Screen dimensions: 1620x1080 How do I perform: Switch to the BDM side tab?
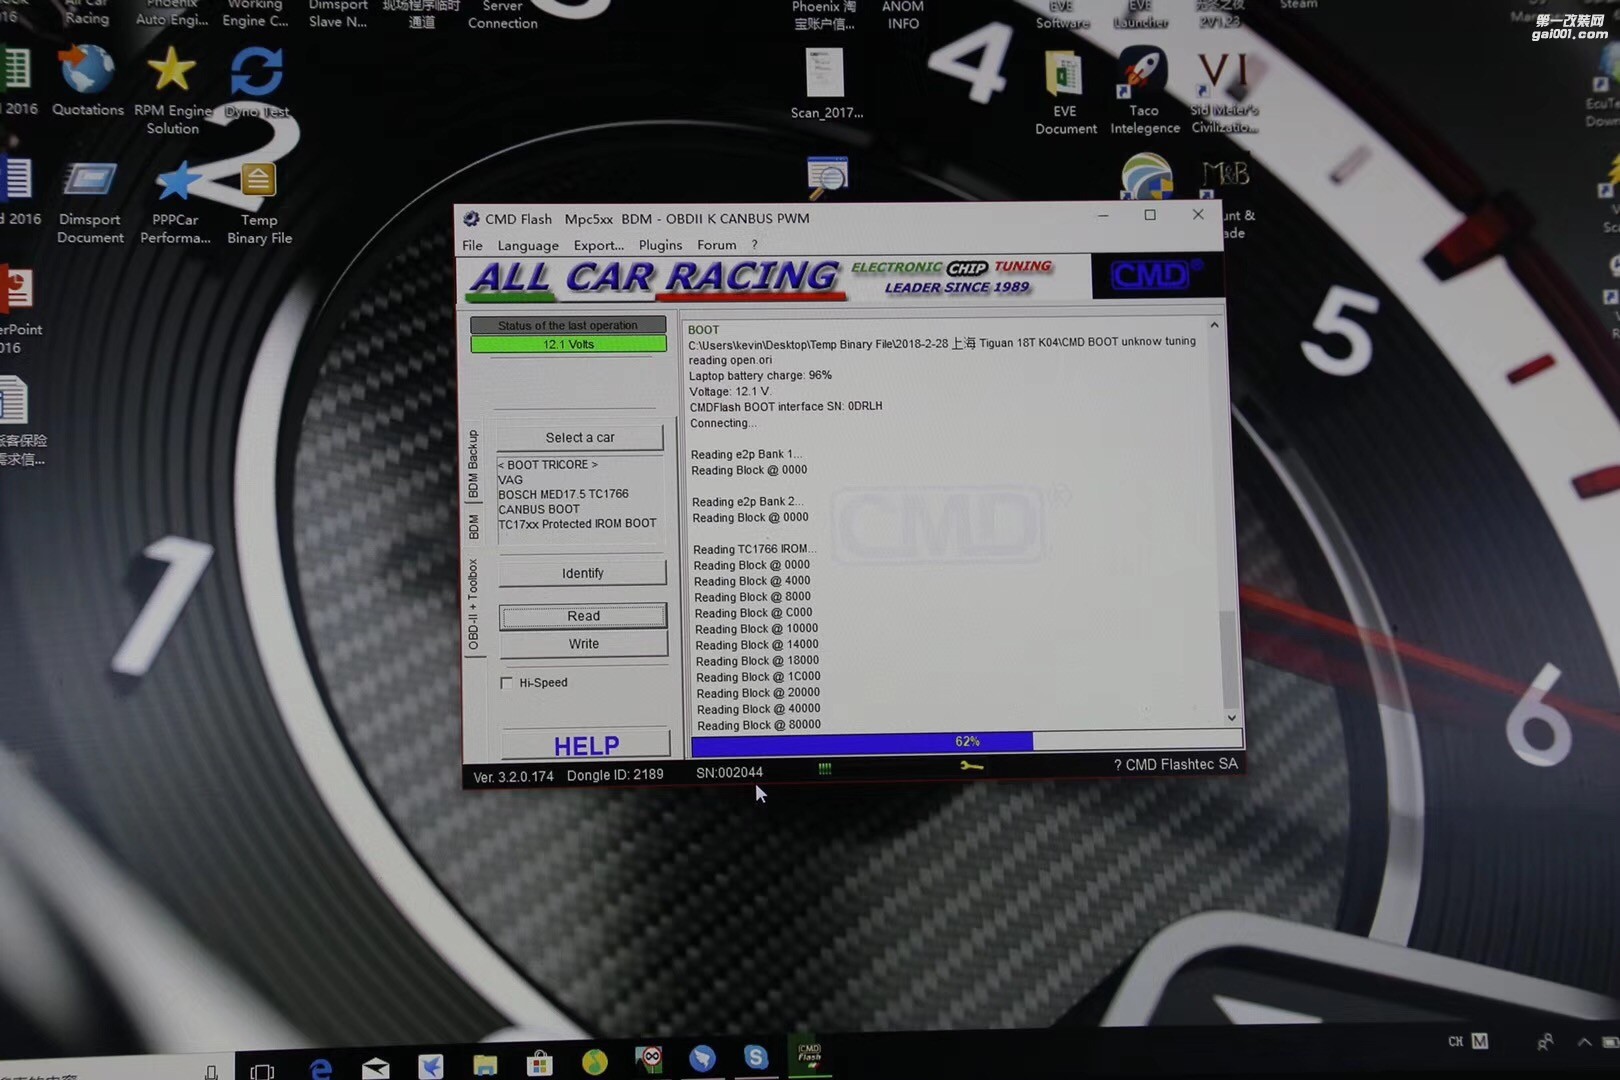(473, 527)
